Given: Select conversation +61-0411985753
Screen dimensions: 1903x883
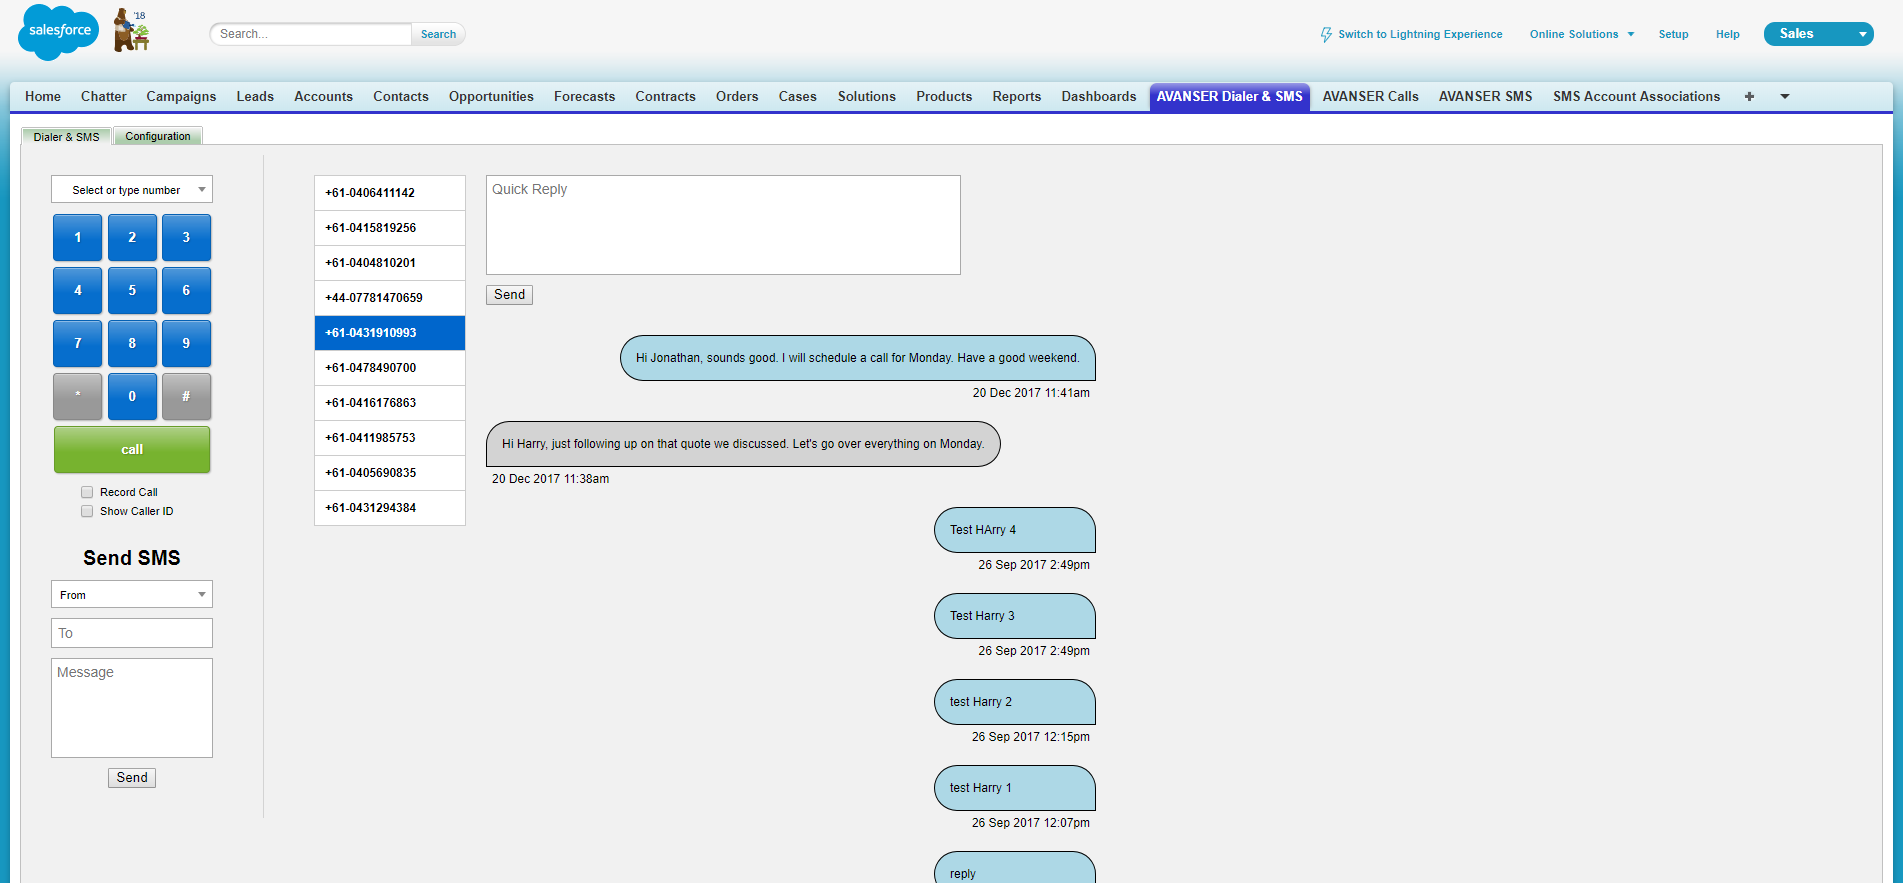Looking at the screenshot, I should click(390, 438).
